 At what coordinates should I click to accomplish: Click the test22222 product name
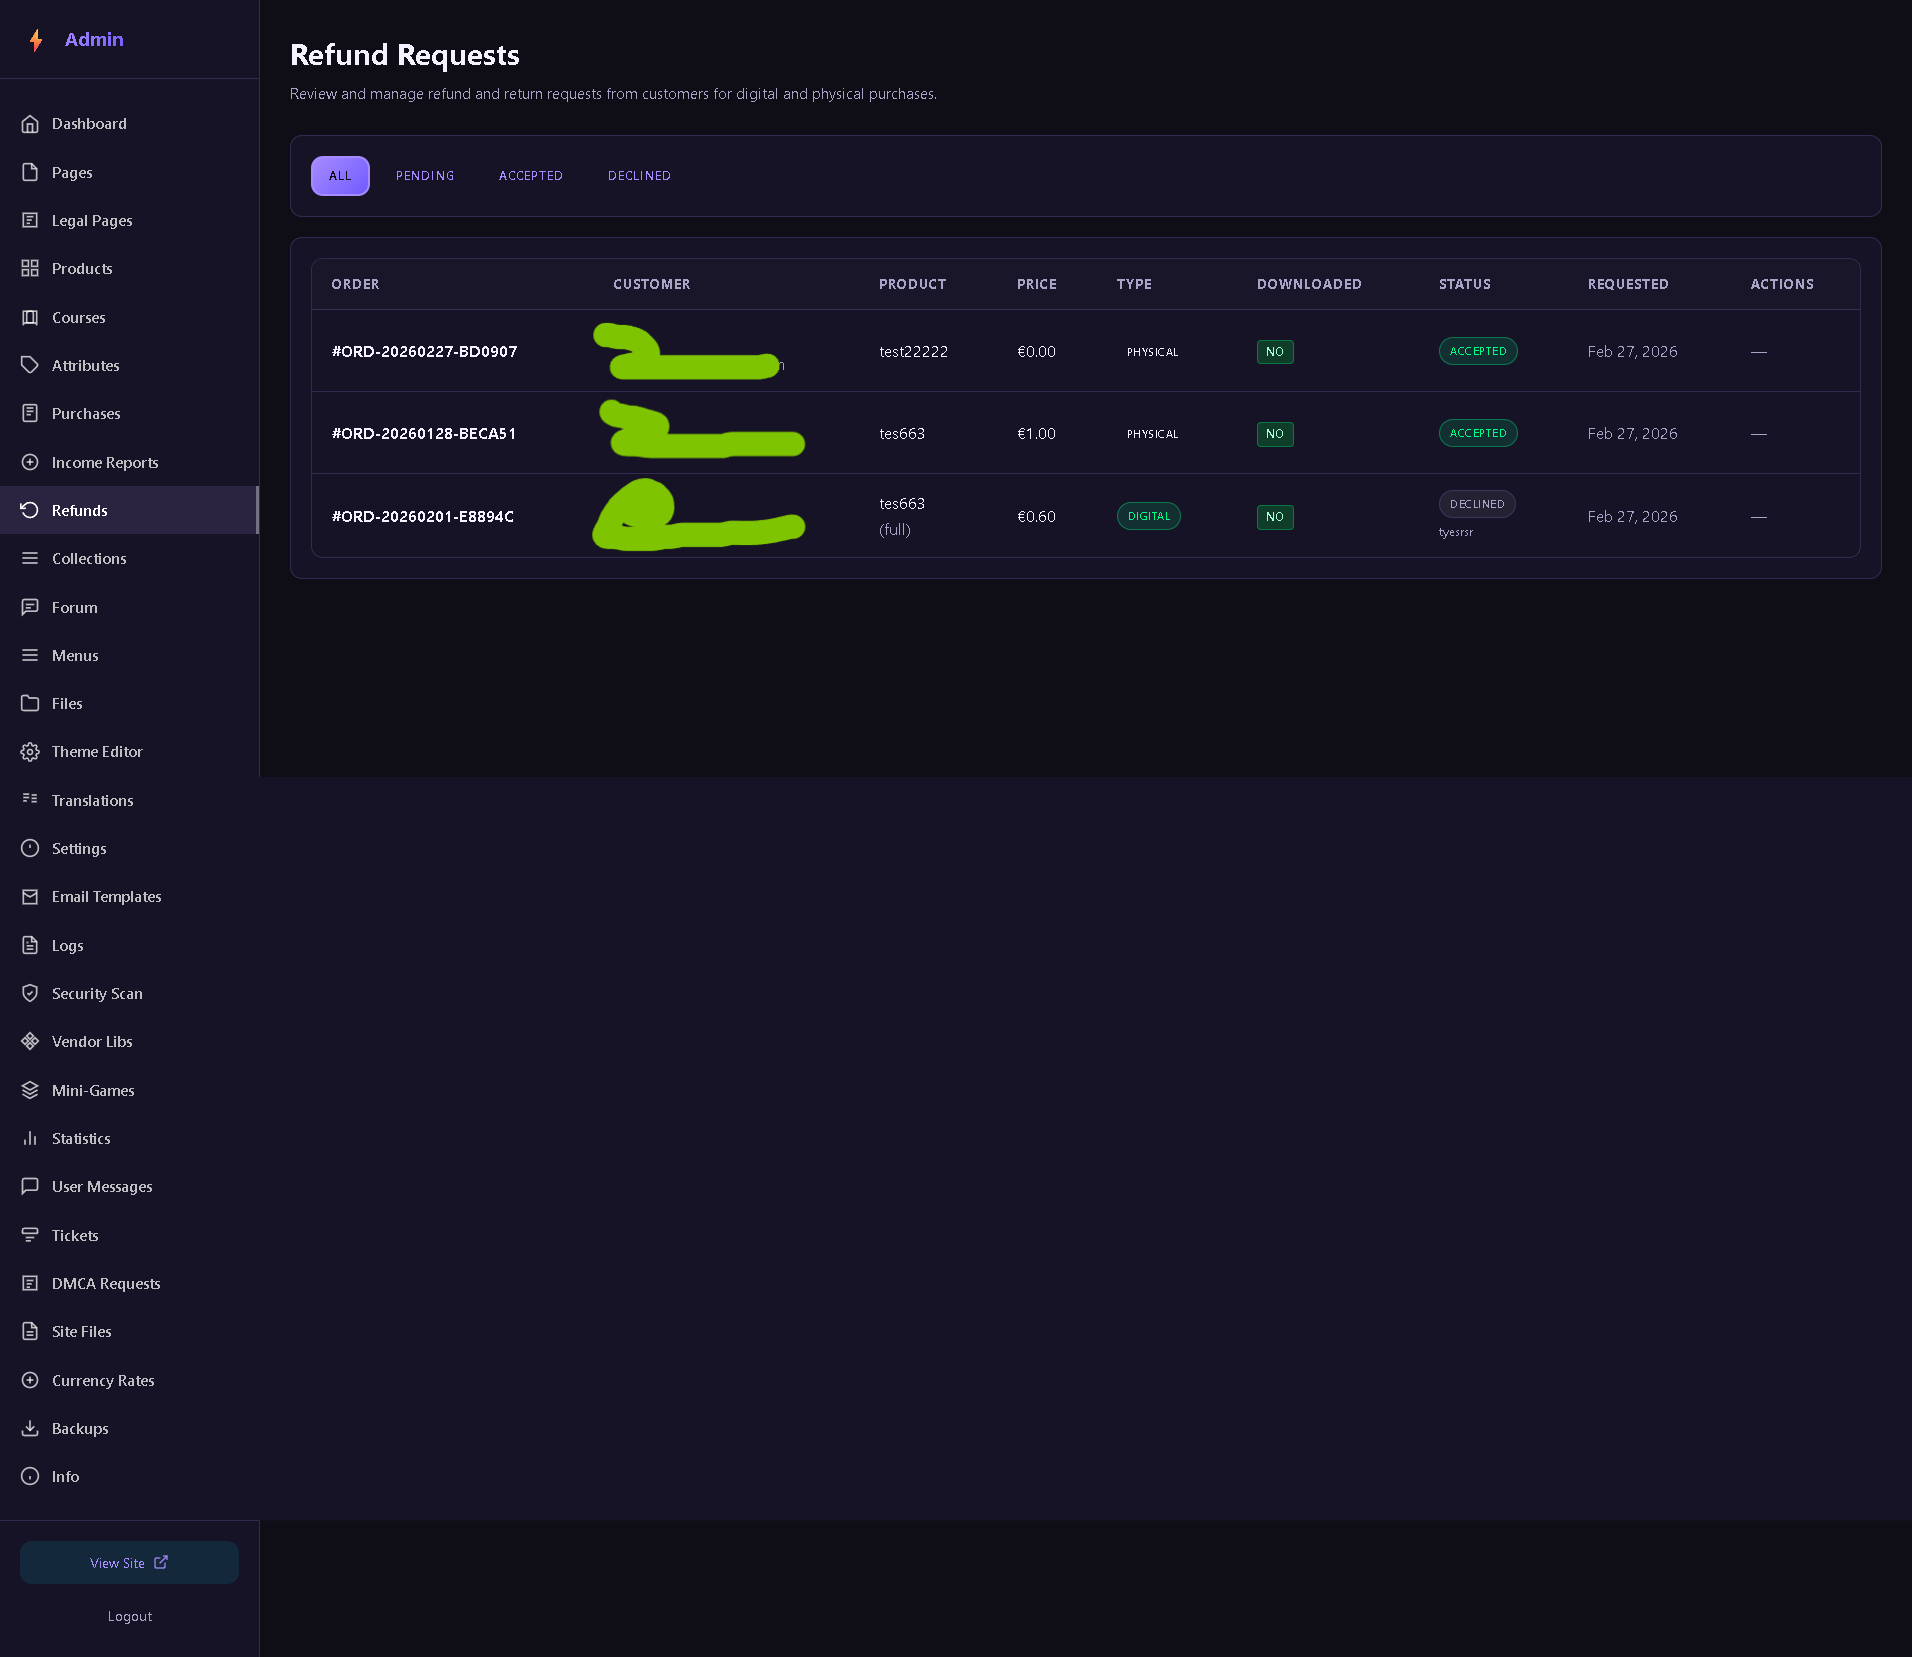913,352
